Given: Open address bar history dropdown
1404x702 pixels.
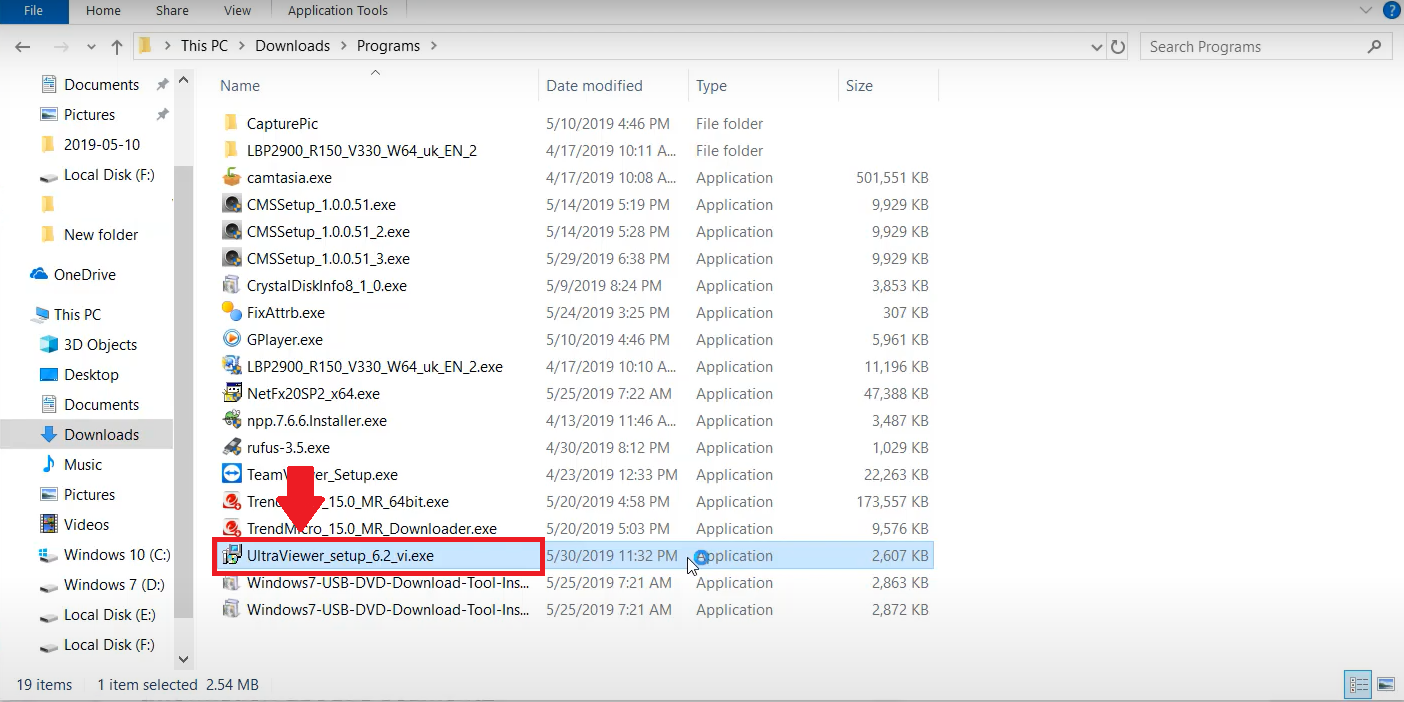Looking at the screenshot, I should [1097, 46].
